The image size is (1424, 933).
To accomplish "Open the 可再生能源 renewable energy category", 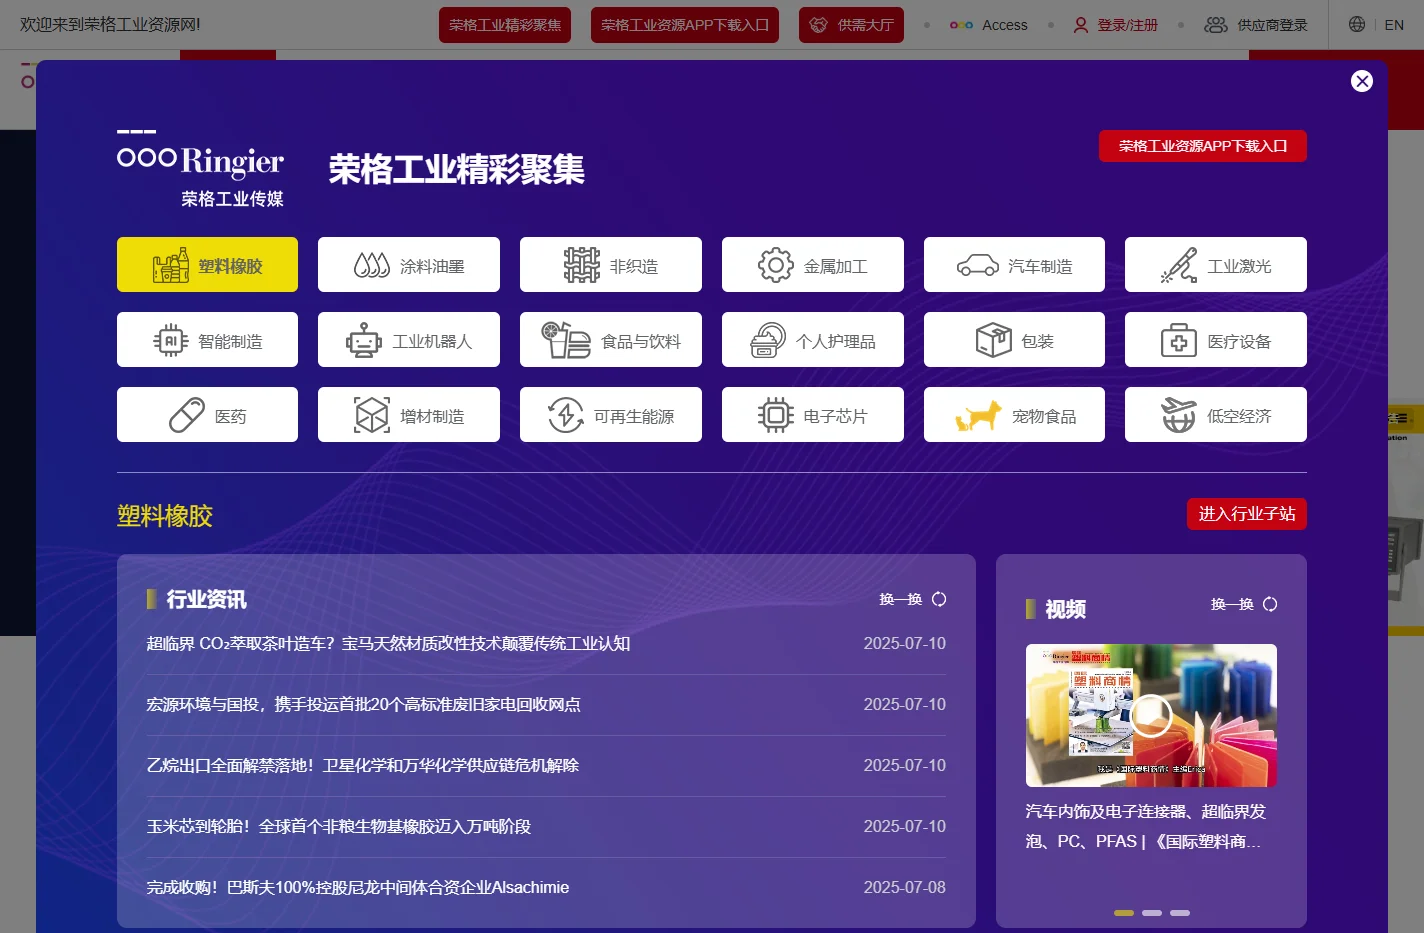I will click(x=611, y=415).
